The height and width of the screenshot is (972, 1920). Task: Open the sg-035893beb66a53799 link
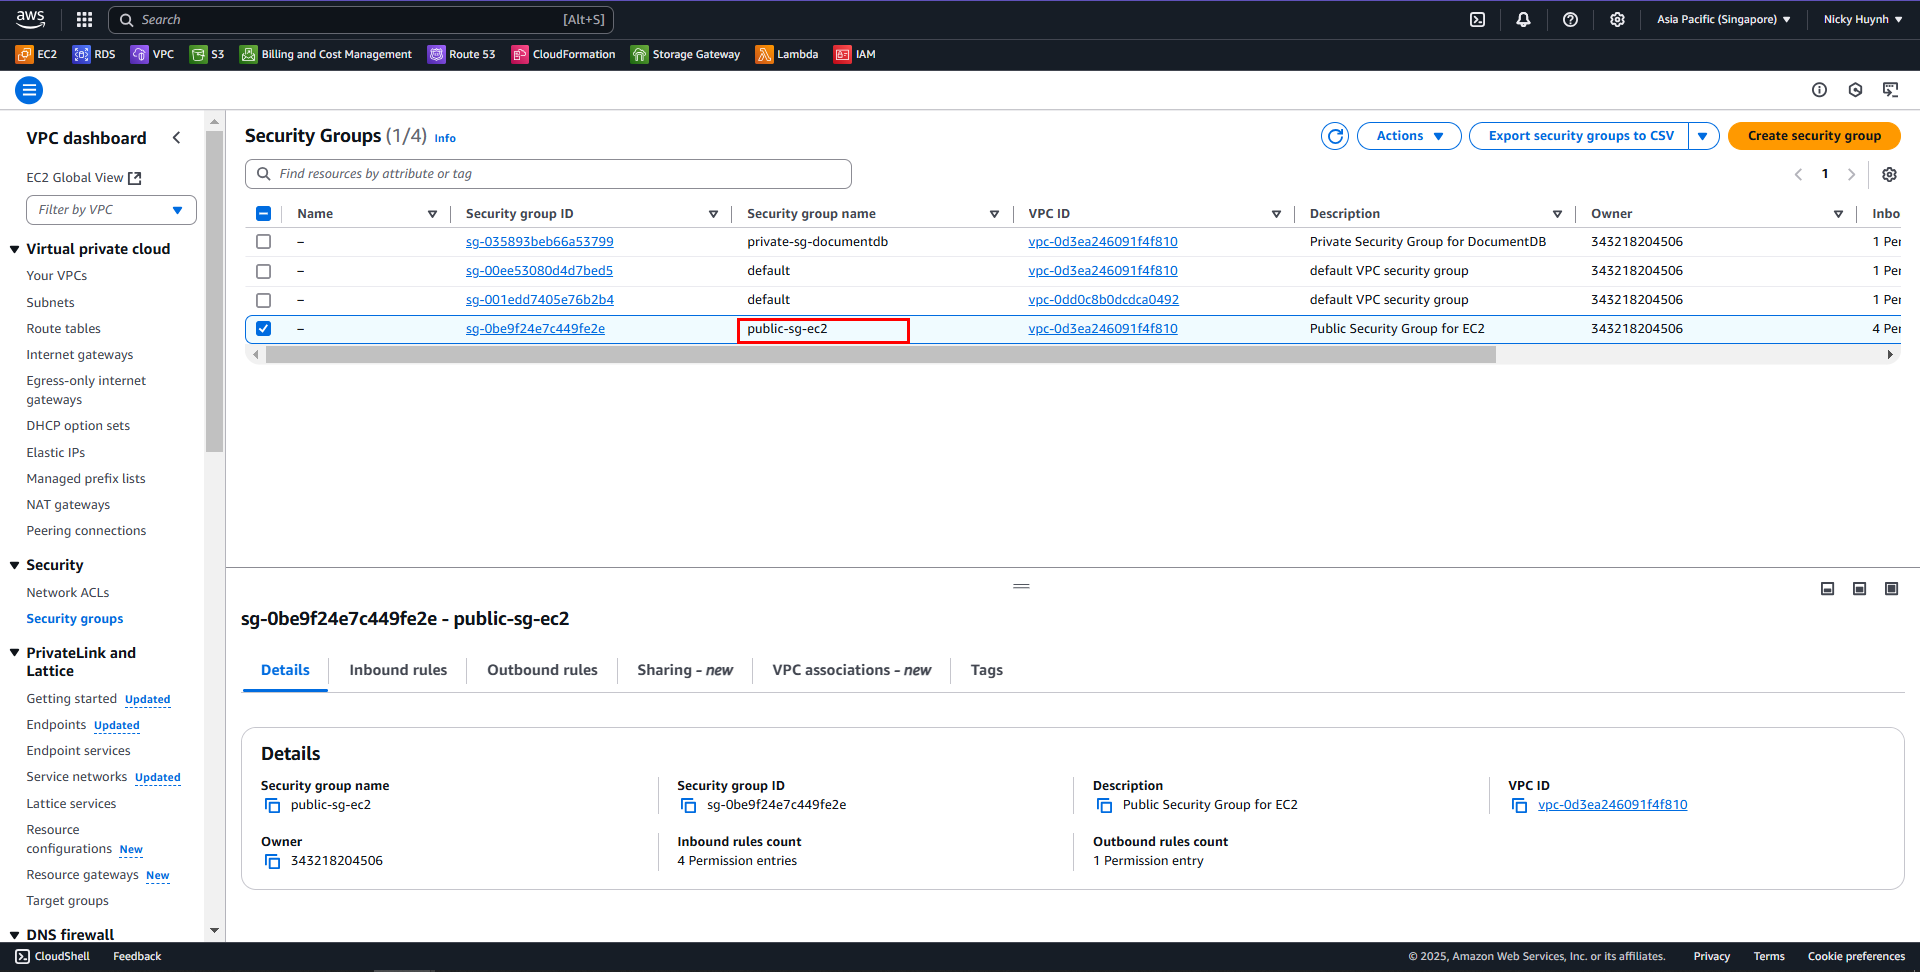(539, 242)
